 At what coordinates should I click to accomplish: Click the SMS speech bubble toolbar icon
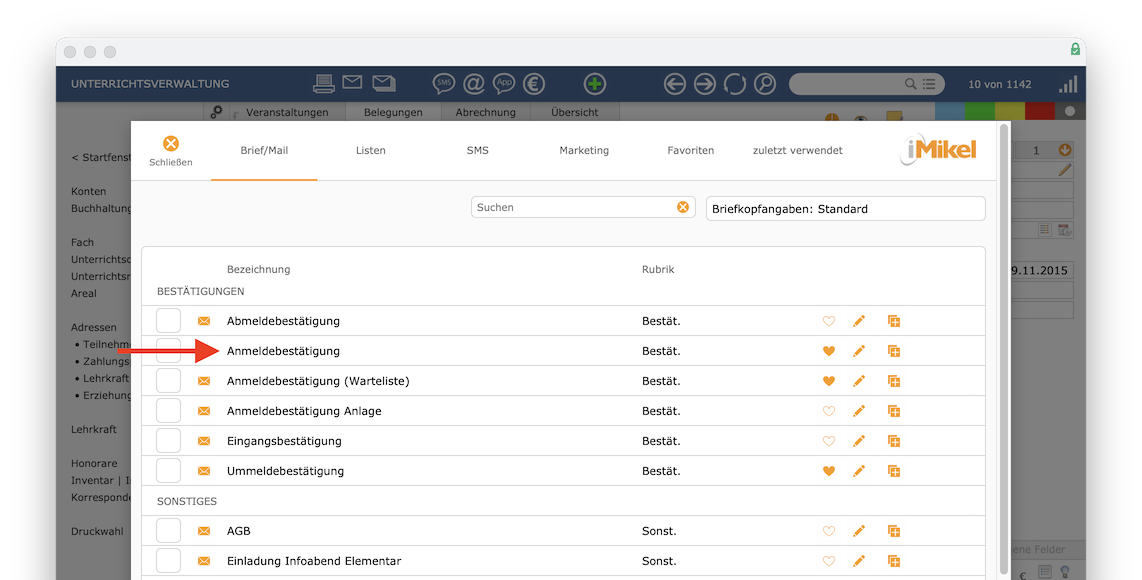coord(444,84)
